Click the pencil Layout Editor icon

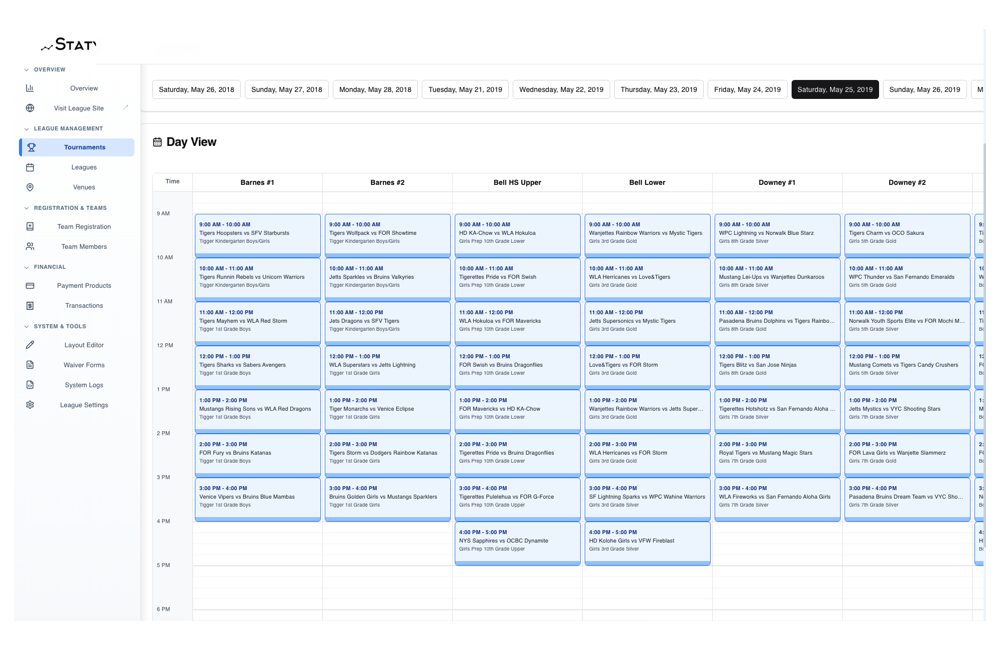(30, 345)
